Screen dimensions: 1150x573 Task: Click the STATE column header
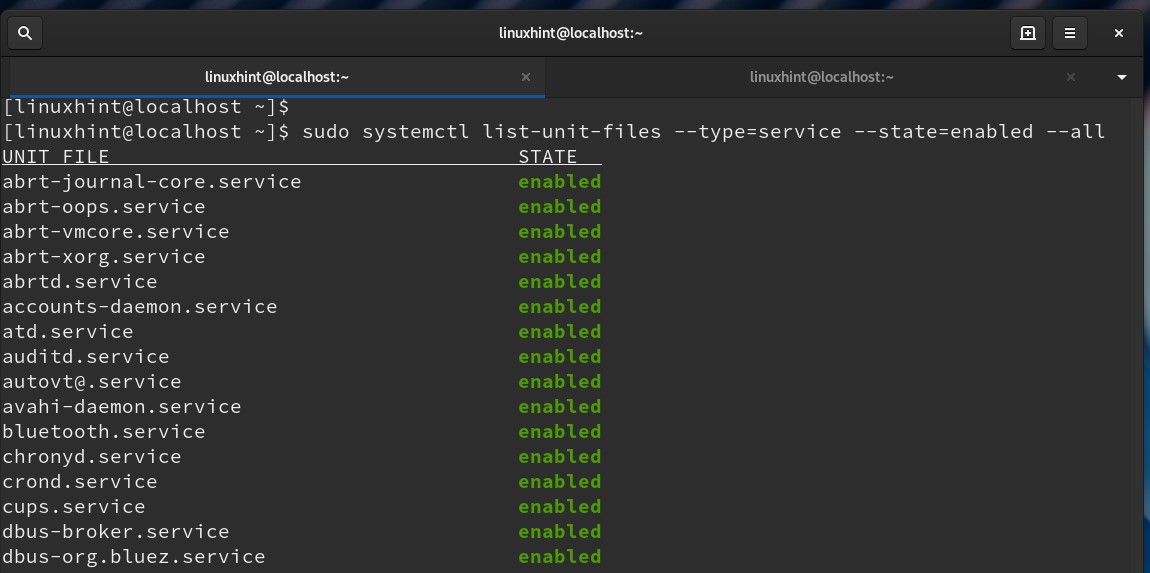click(548, 157)
